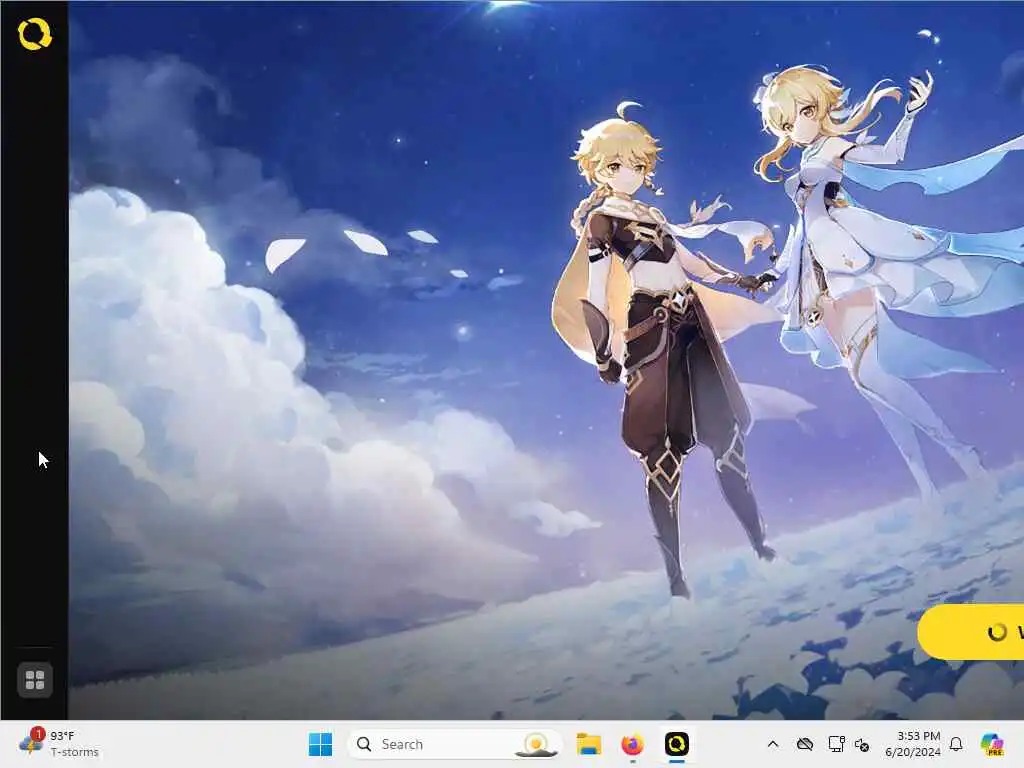Expand the hidden system tray icons chevron
The height and width of the screenshot is (768, 1024).
[773, 744]
